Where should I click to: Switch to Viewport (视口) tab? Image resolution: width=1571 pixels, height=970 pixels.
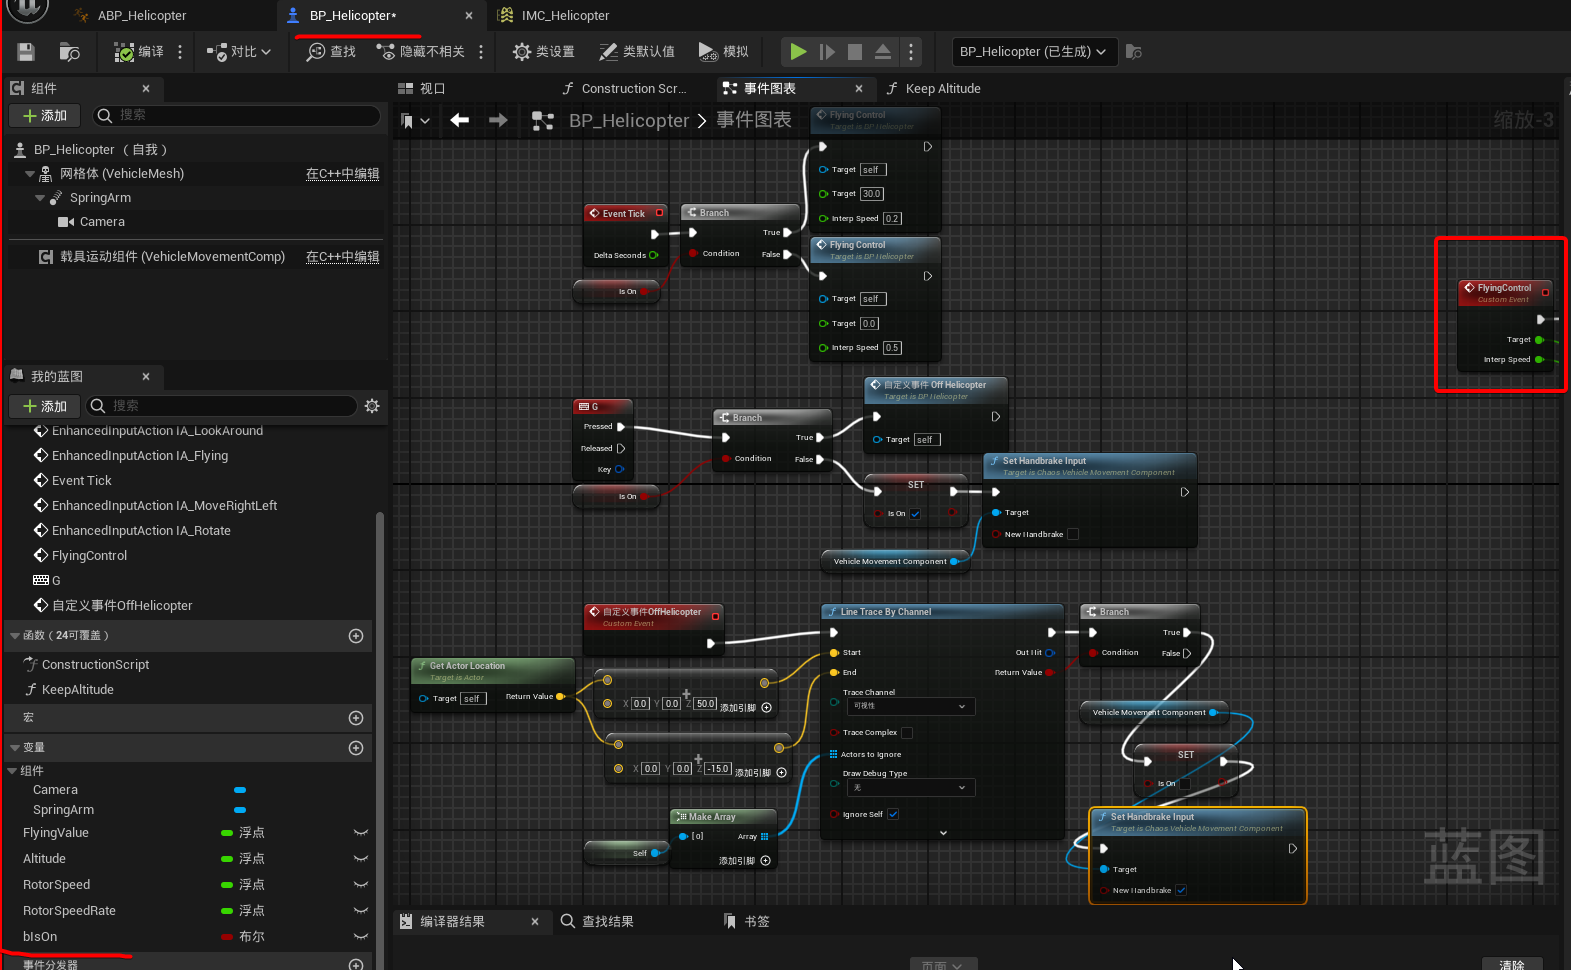click(422, 89)
